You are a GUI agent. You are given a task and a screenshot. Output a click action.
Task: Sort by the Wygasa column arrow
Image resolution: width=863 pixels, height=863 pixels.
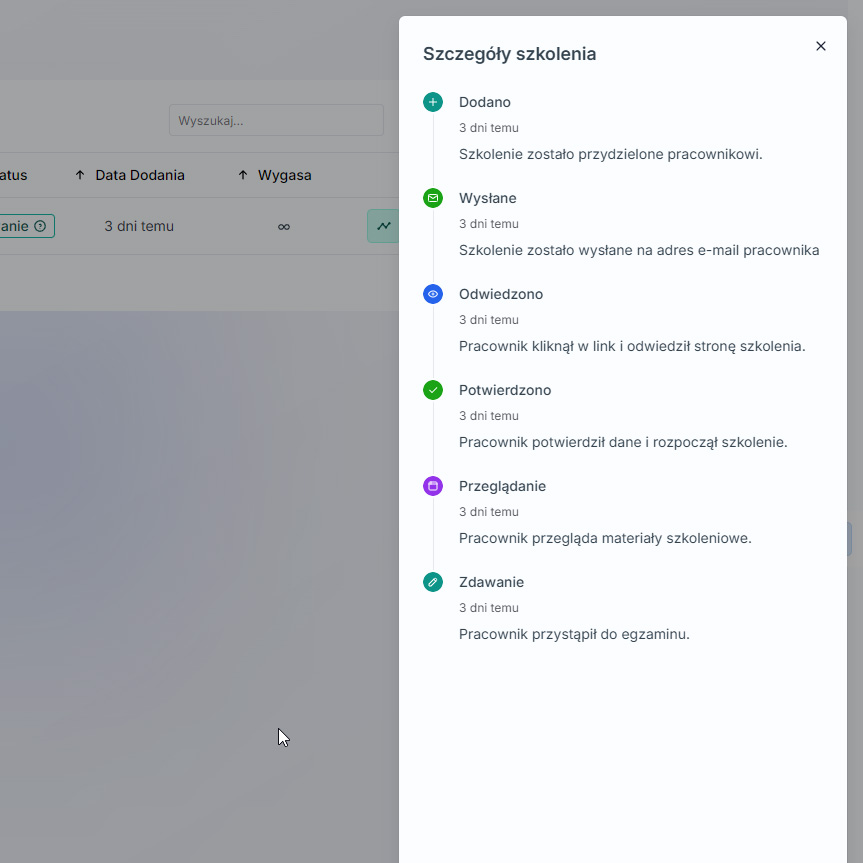tap(243, 175)
